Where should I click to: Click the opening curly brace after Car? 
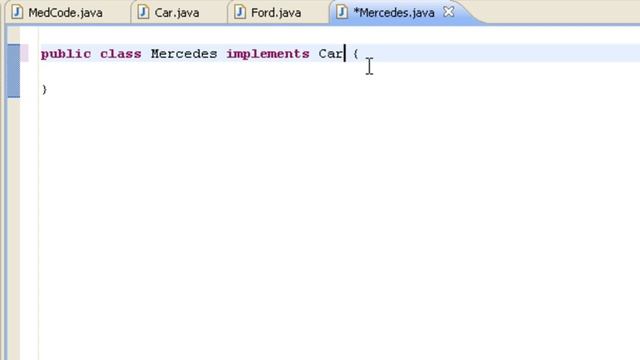pyautogui.click(x=356, y=54)
